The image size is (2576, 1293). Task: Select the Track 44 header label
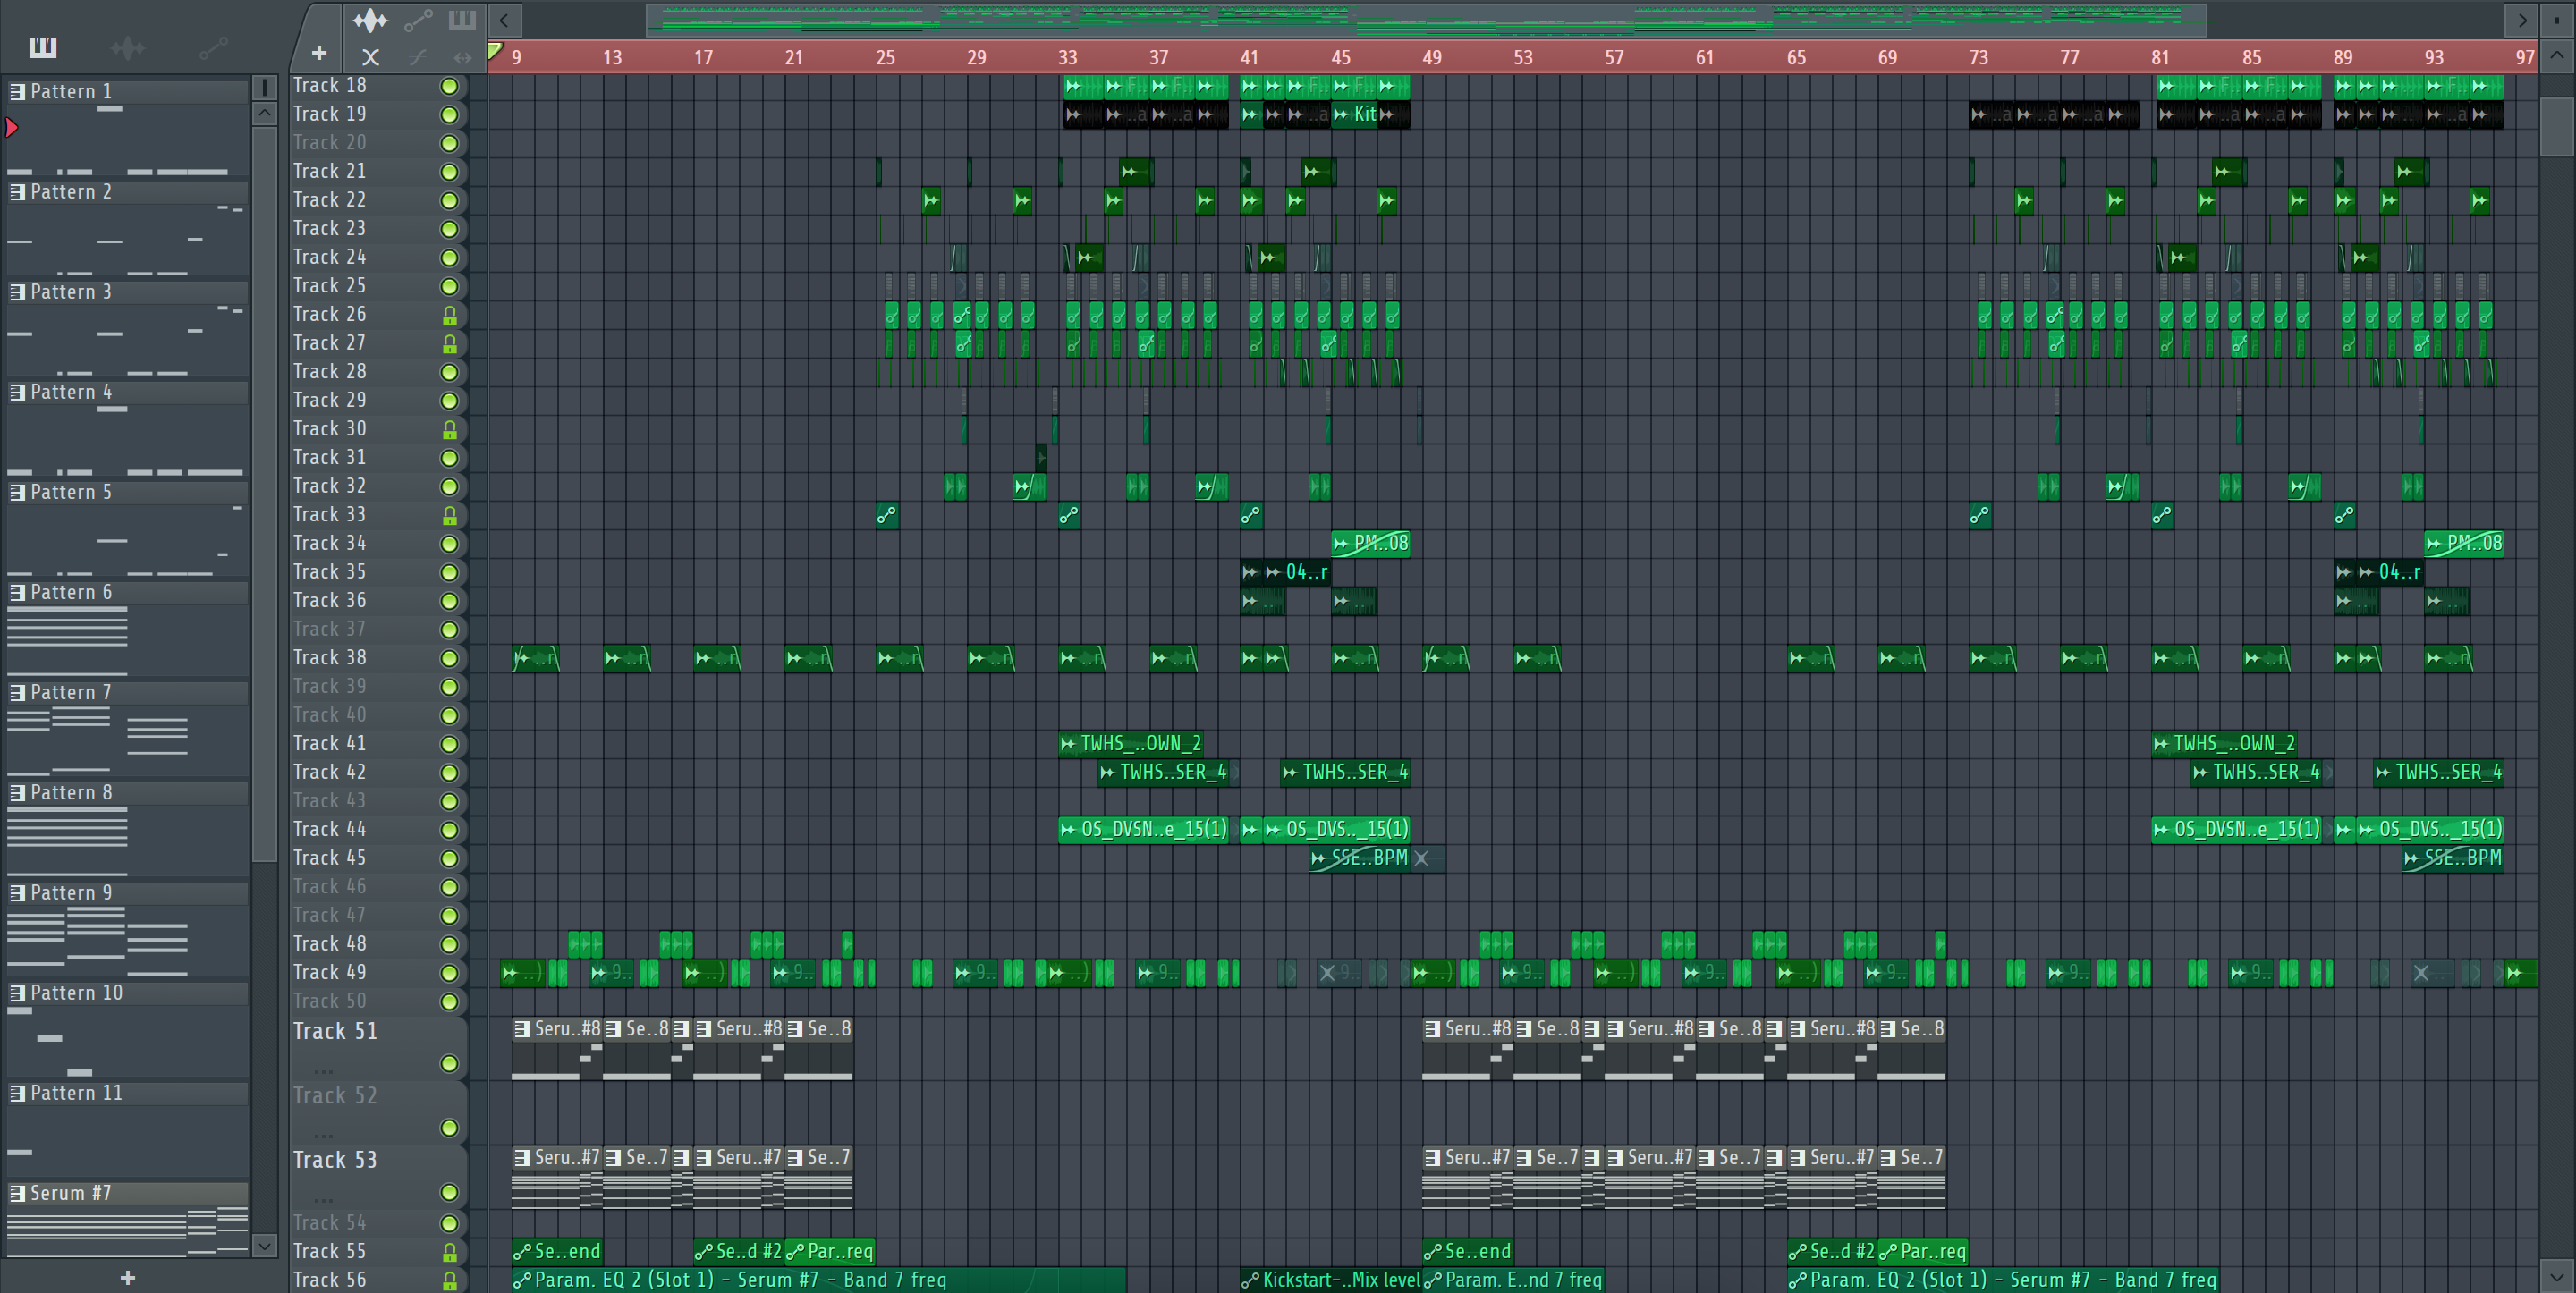[330, 829]
